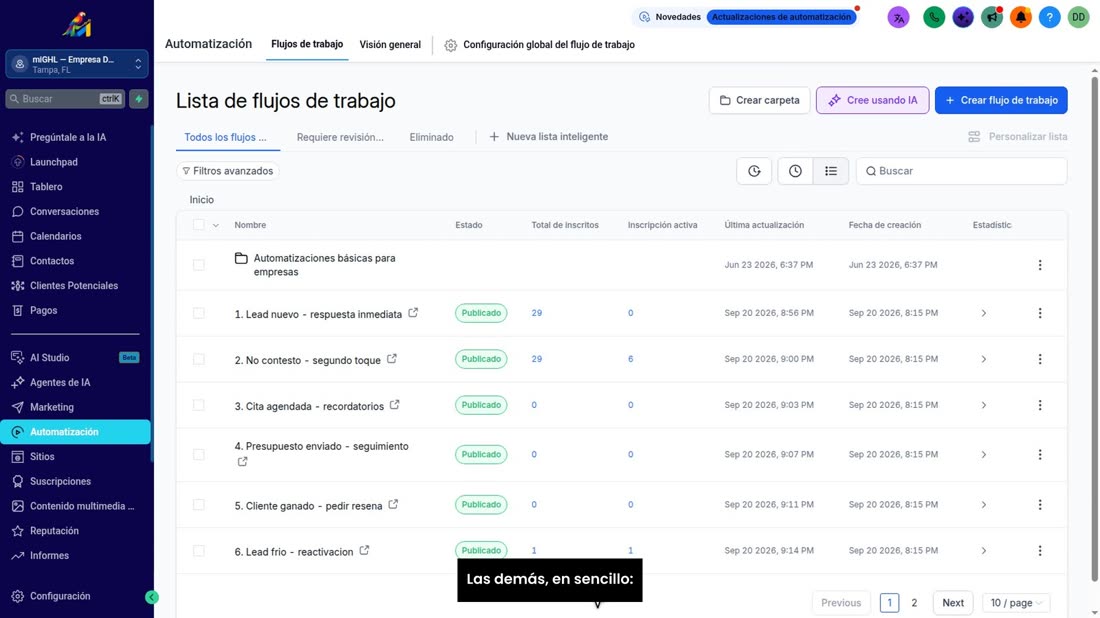Open three-dot menu for Lead frio row

pyautogui.click(x=1040, y=551)
